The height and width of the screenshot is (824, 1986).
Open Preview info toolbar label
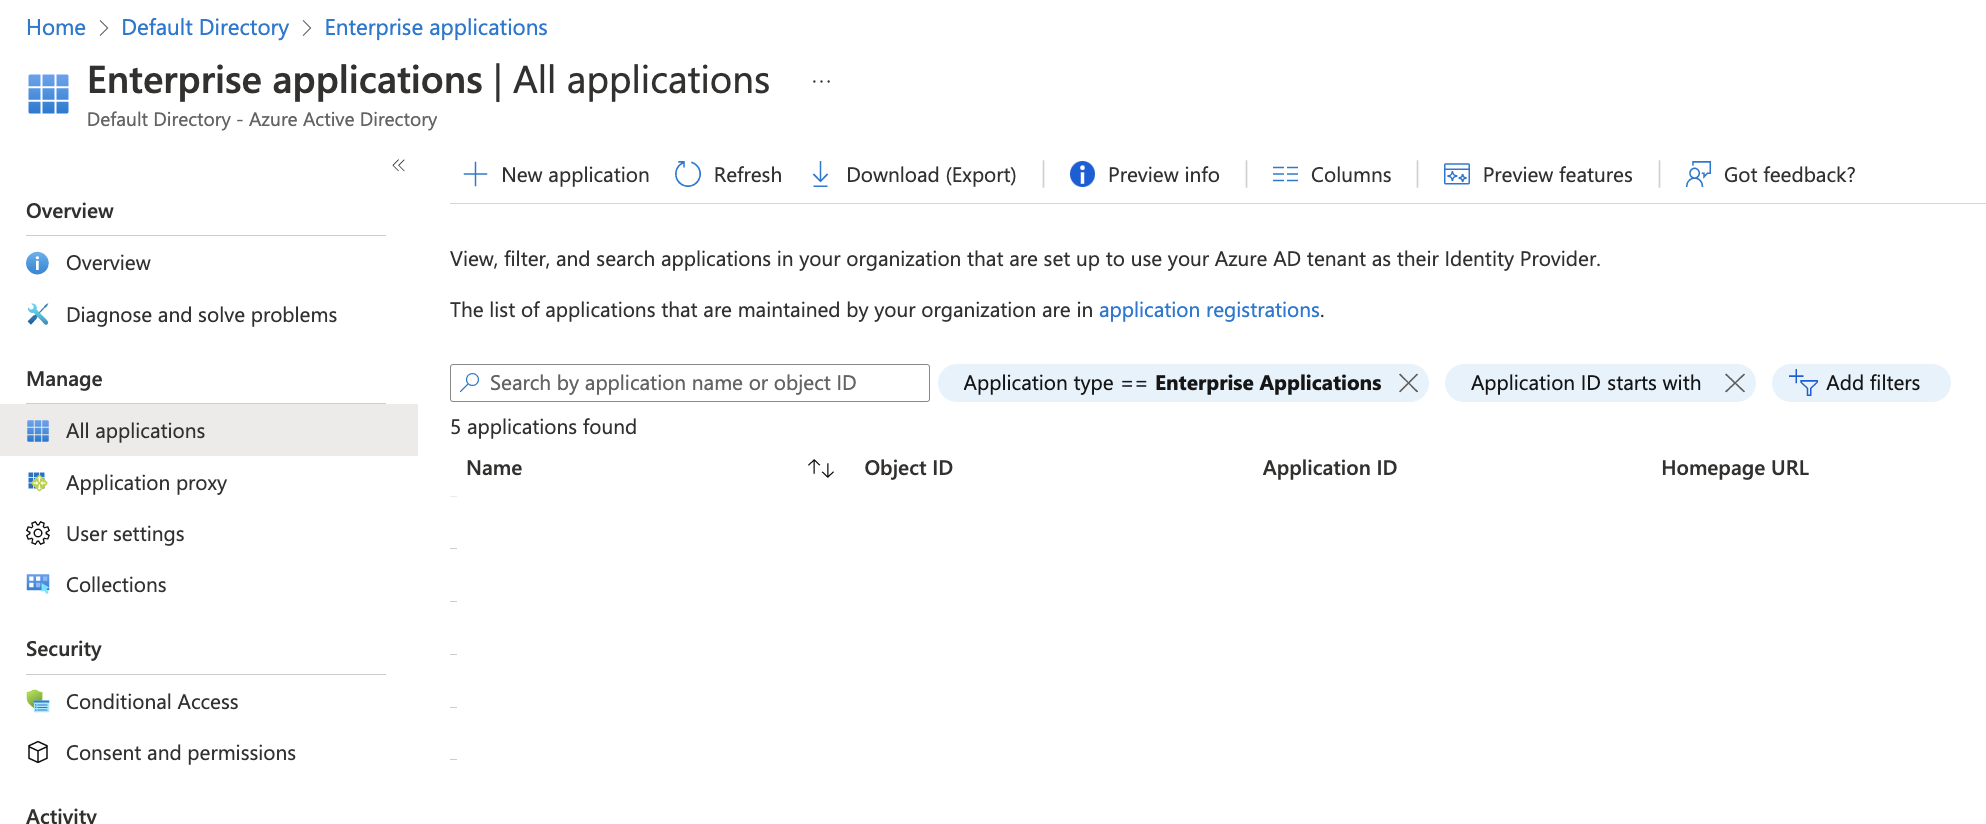tap(1164, 175)
